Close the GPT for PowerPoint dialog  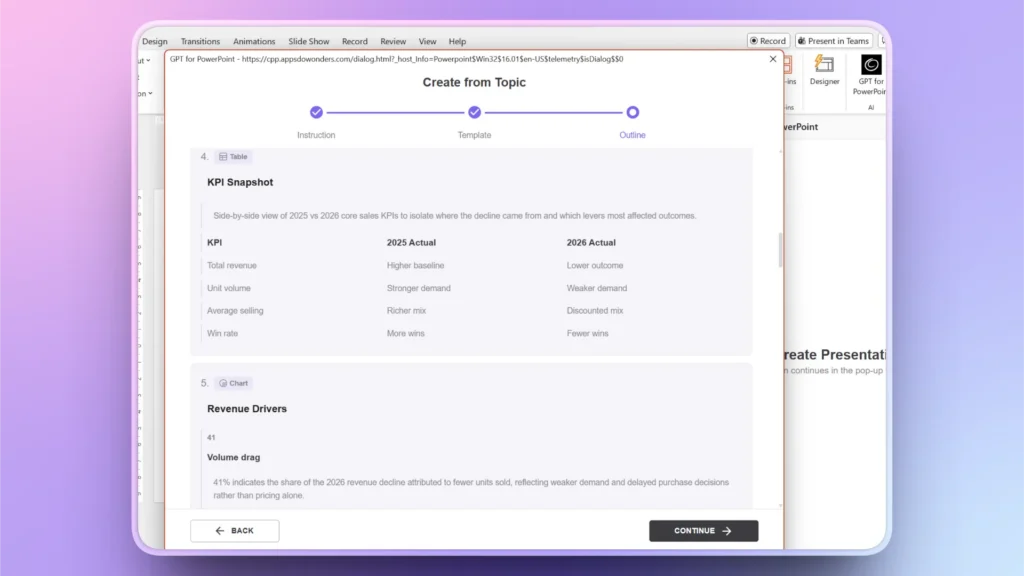tap(773, 59)
